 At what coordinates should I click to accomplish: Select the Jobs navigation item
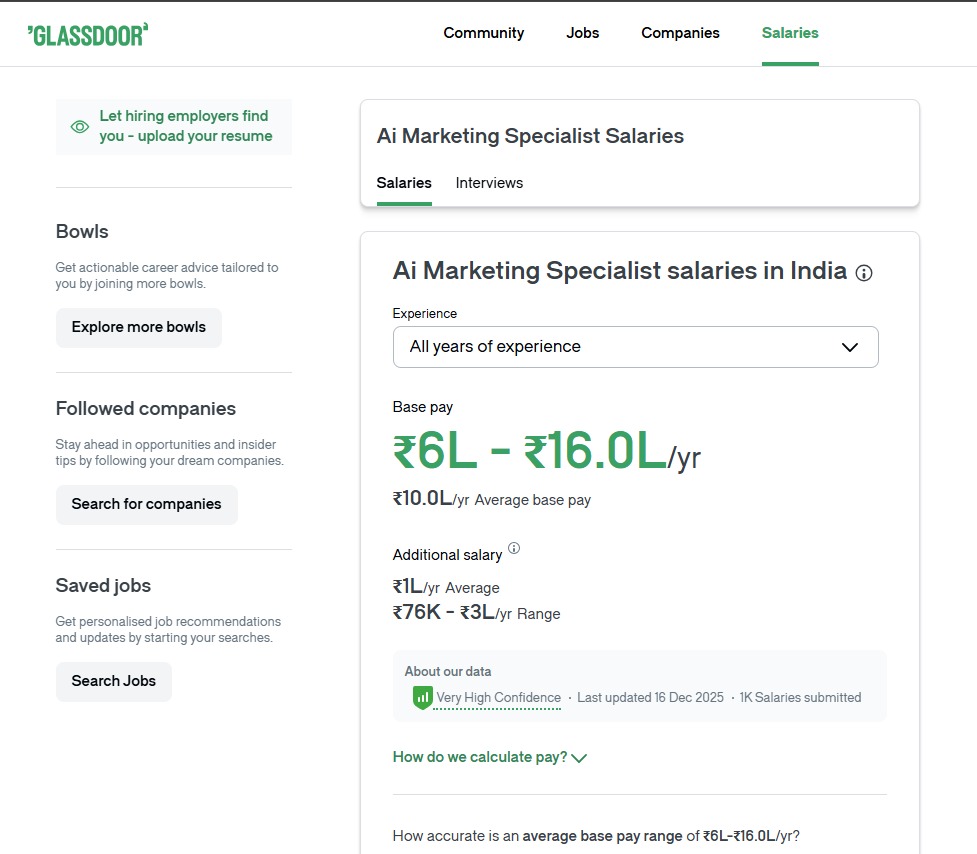point(582,33)
